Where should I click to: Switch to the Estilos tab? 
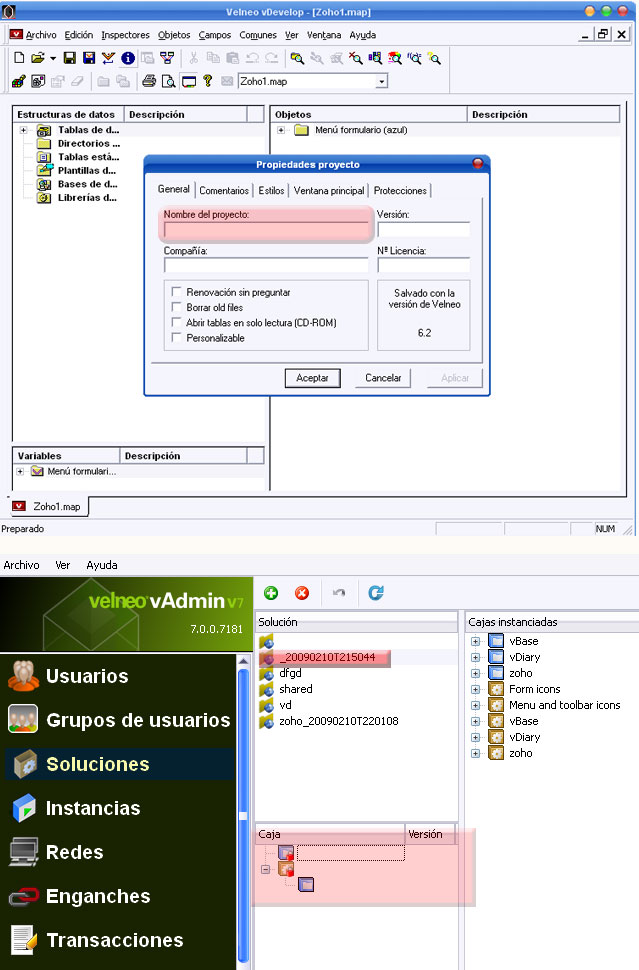(272, 191)
